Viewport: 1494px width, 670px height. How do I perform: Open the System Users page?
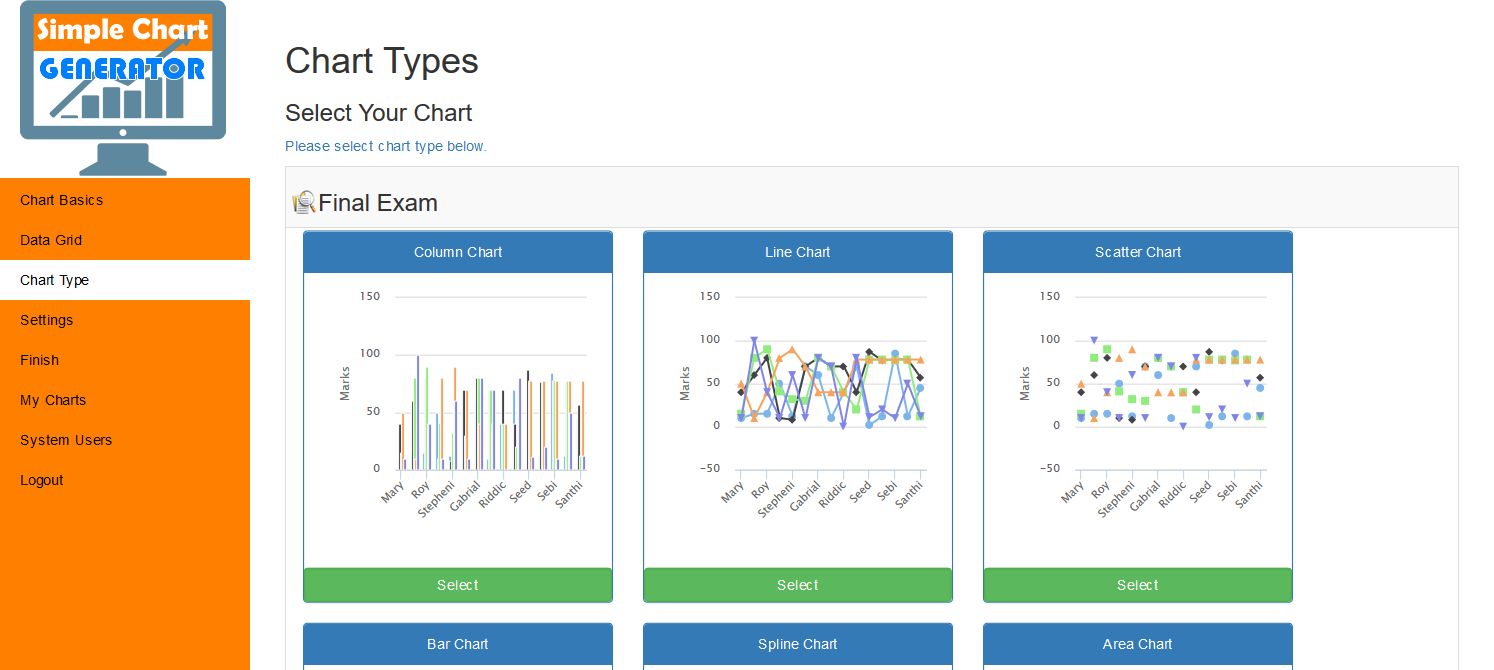point(66,440)
